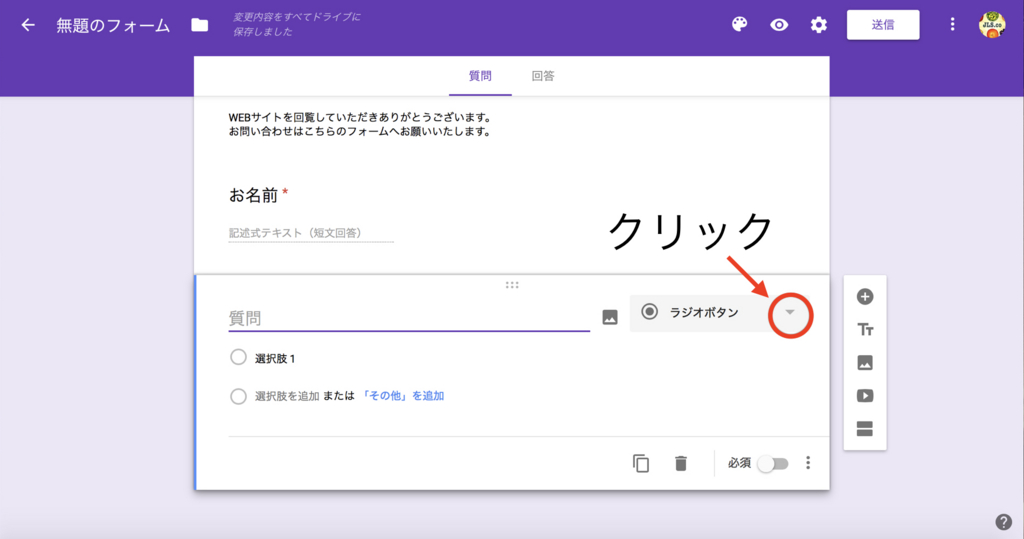This screenshot has width=1024, height=539.
Task: Click the form description starting WEBサイトを回覧
Action: click(x=360, y=124)
